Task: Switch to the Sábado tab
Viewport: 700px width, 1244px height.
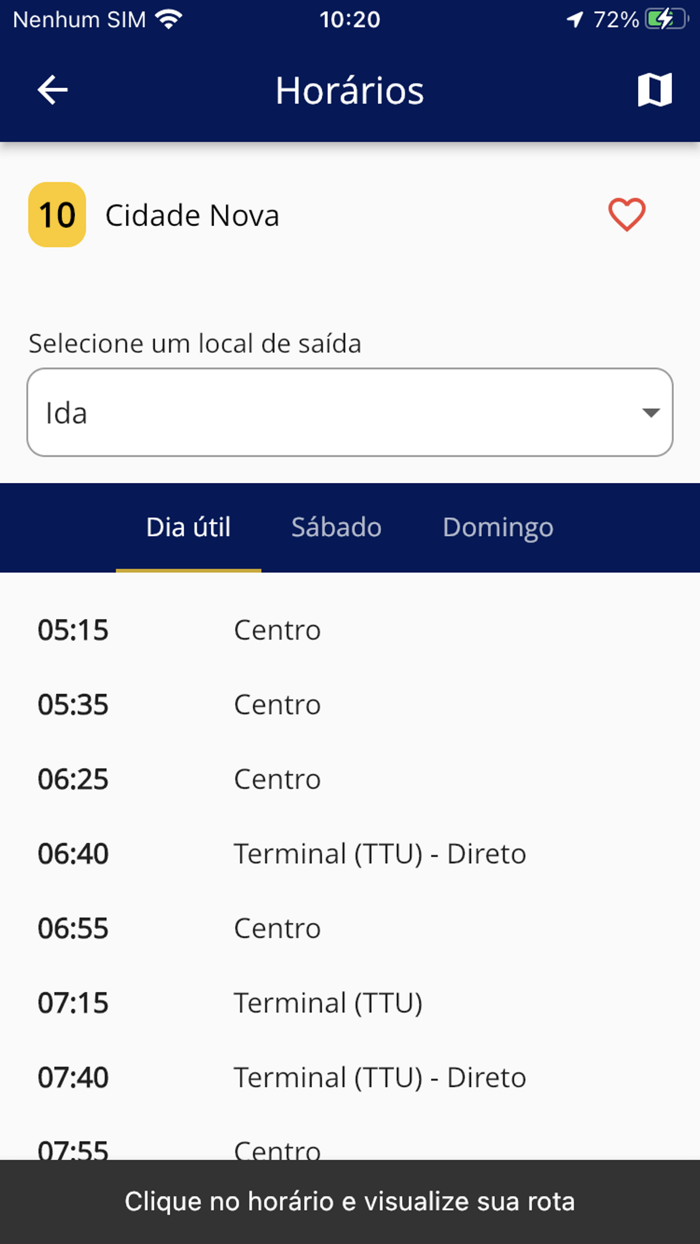Action: [x=336, y=527]
